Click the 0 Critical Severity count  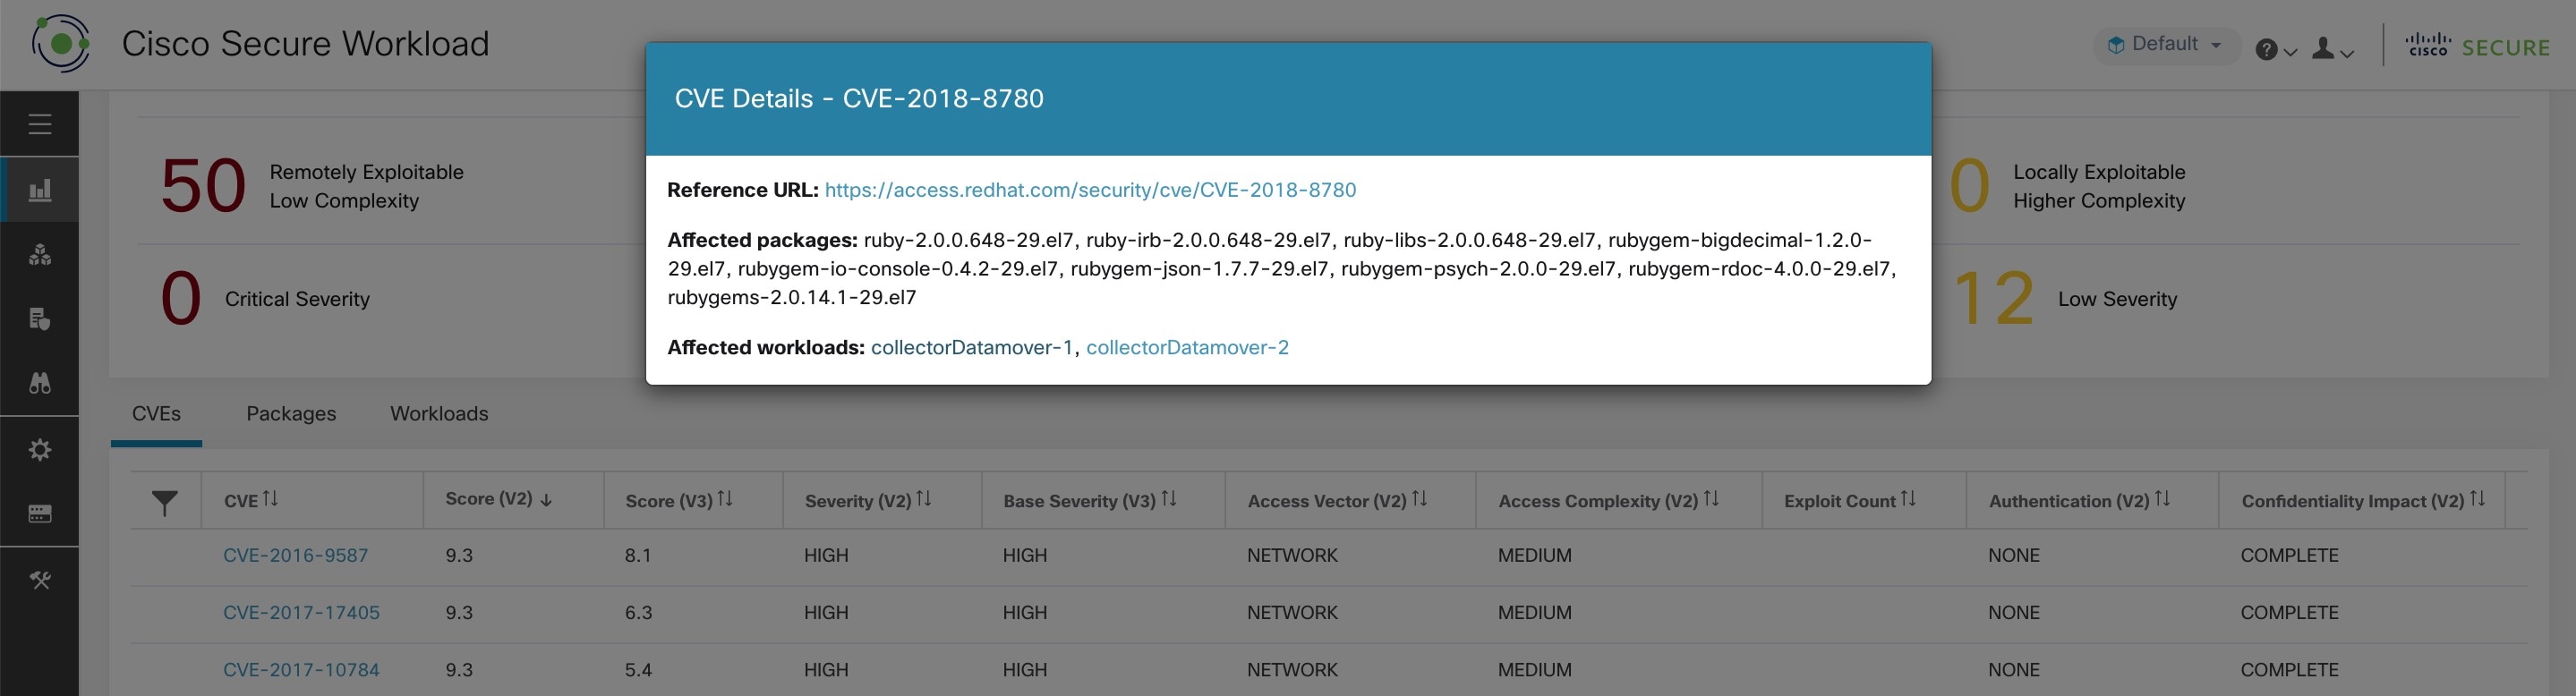pos(181,298)
